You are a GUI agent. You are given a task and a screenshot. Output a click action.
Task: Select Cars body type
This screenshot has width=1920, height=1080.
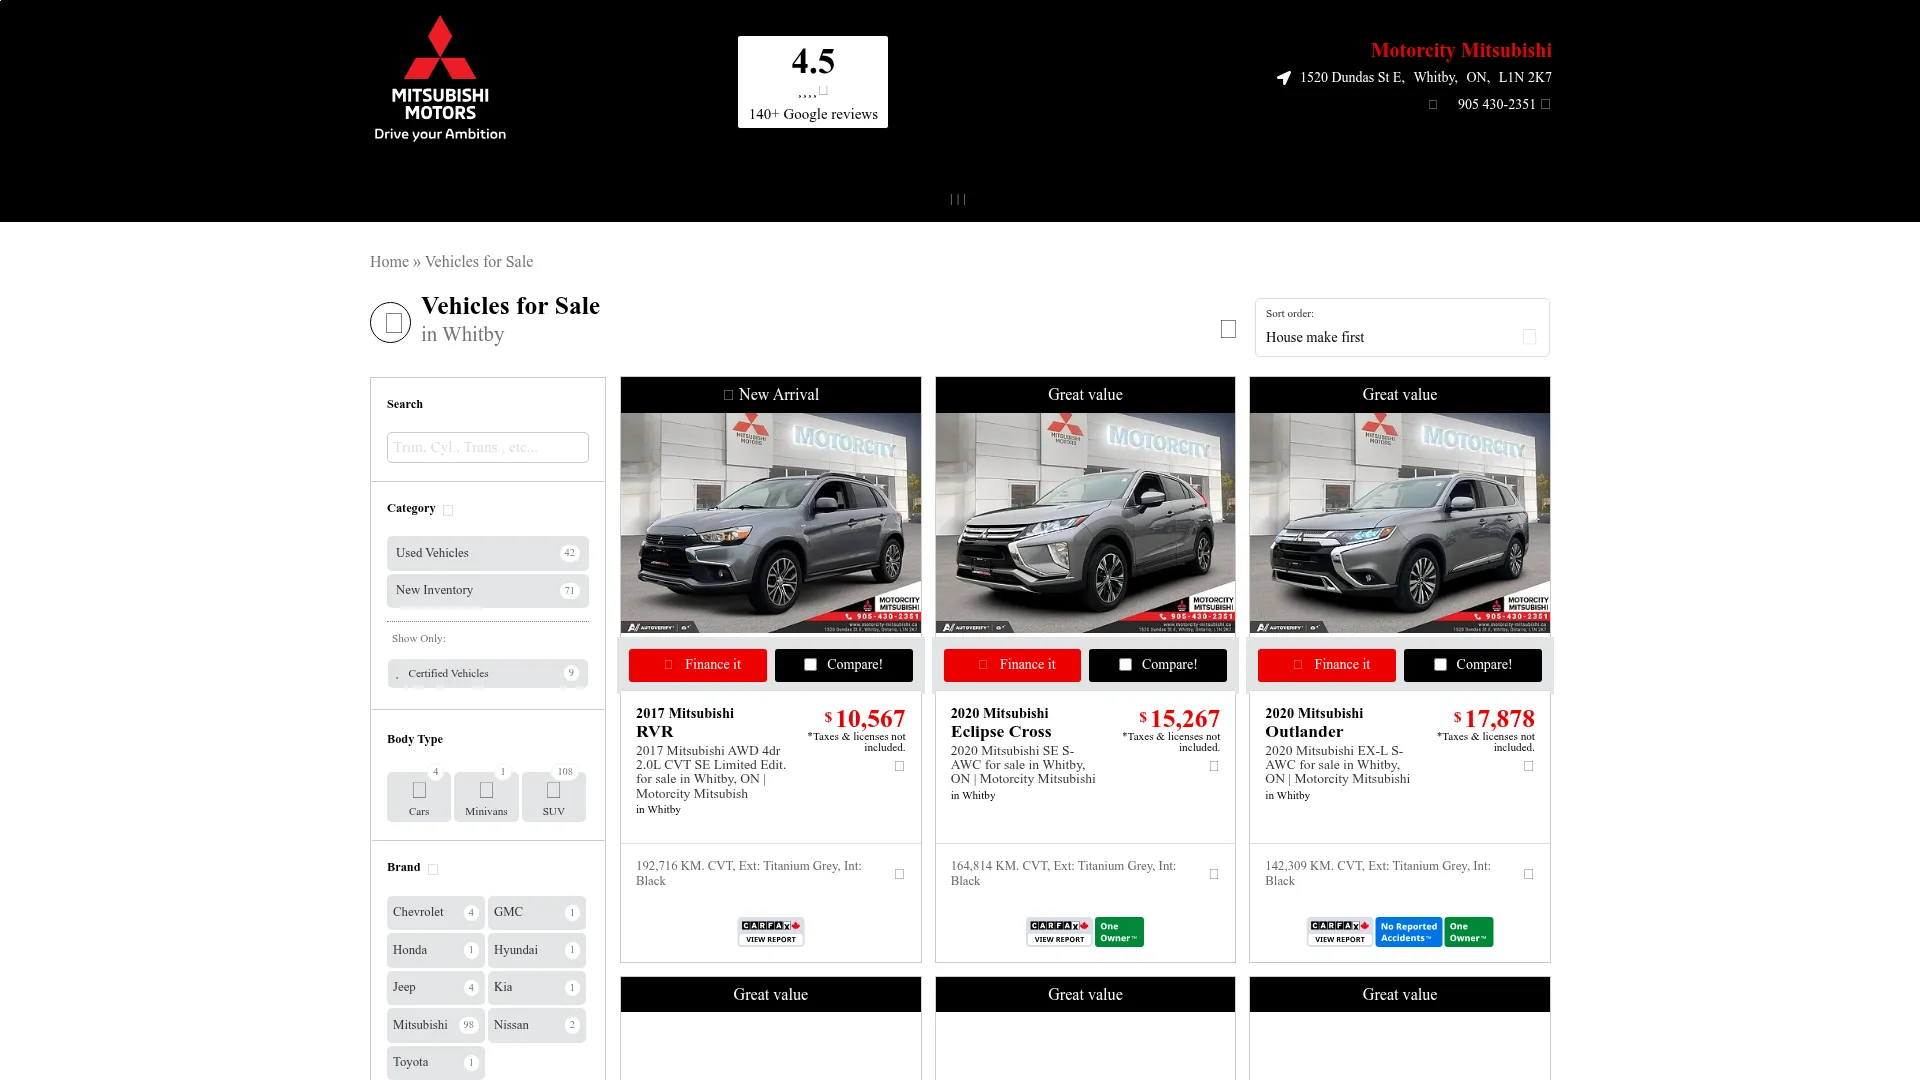point(419,797)
